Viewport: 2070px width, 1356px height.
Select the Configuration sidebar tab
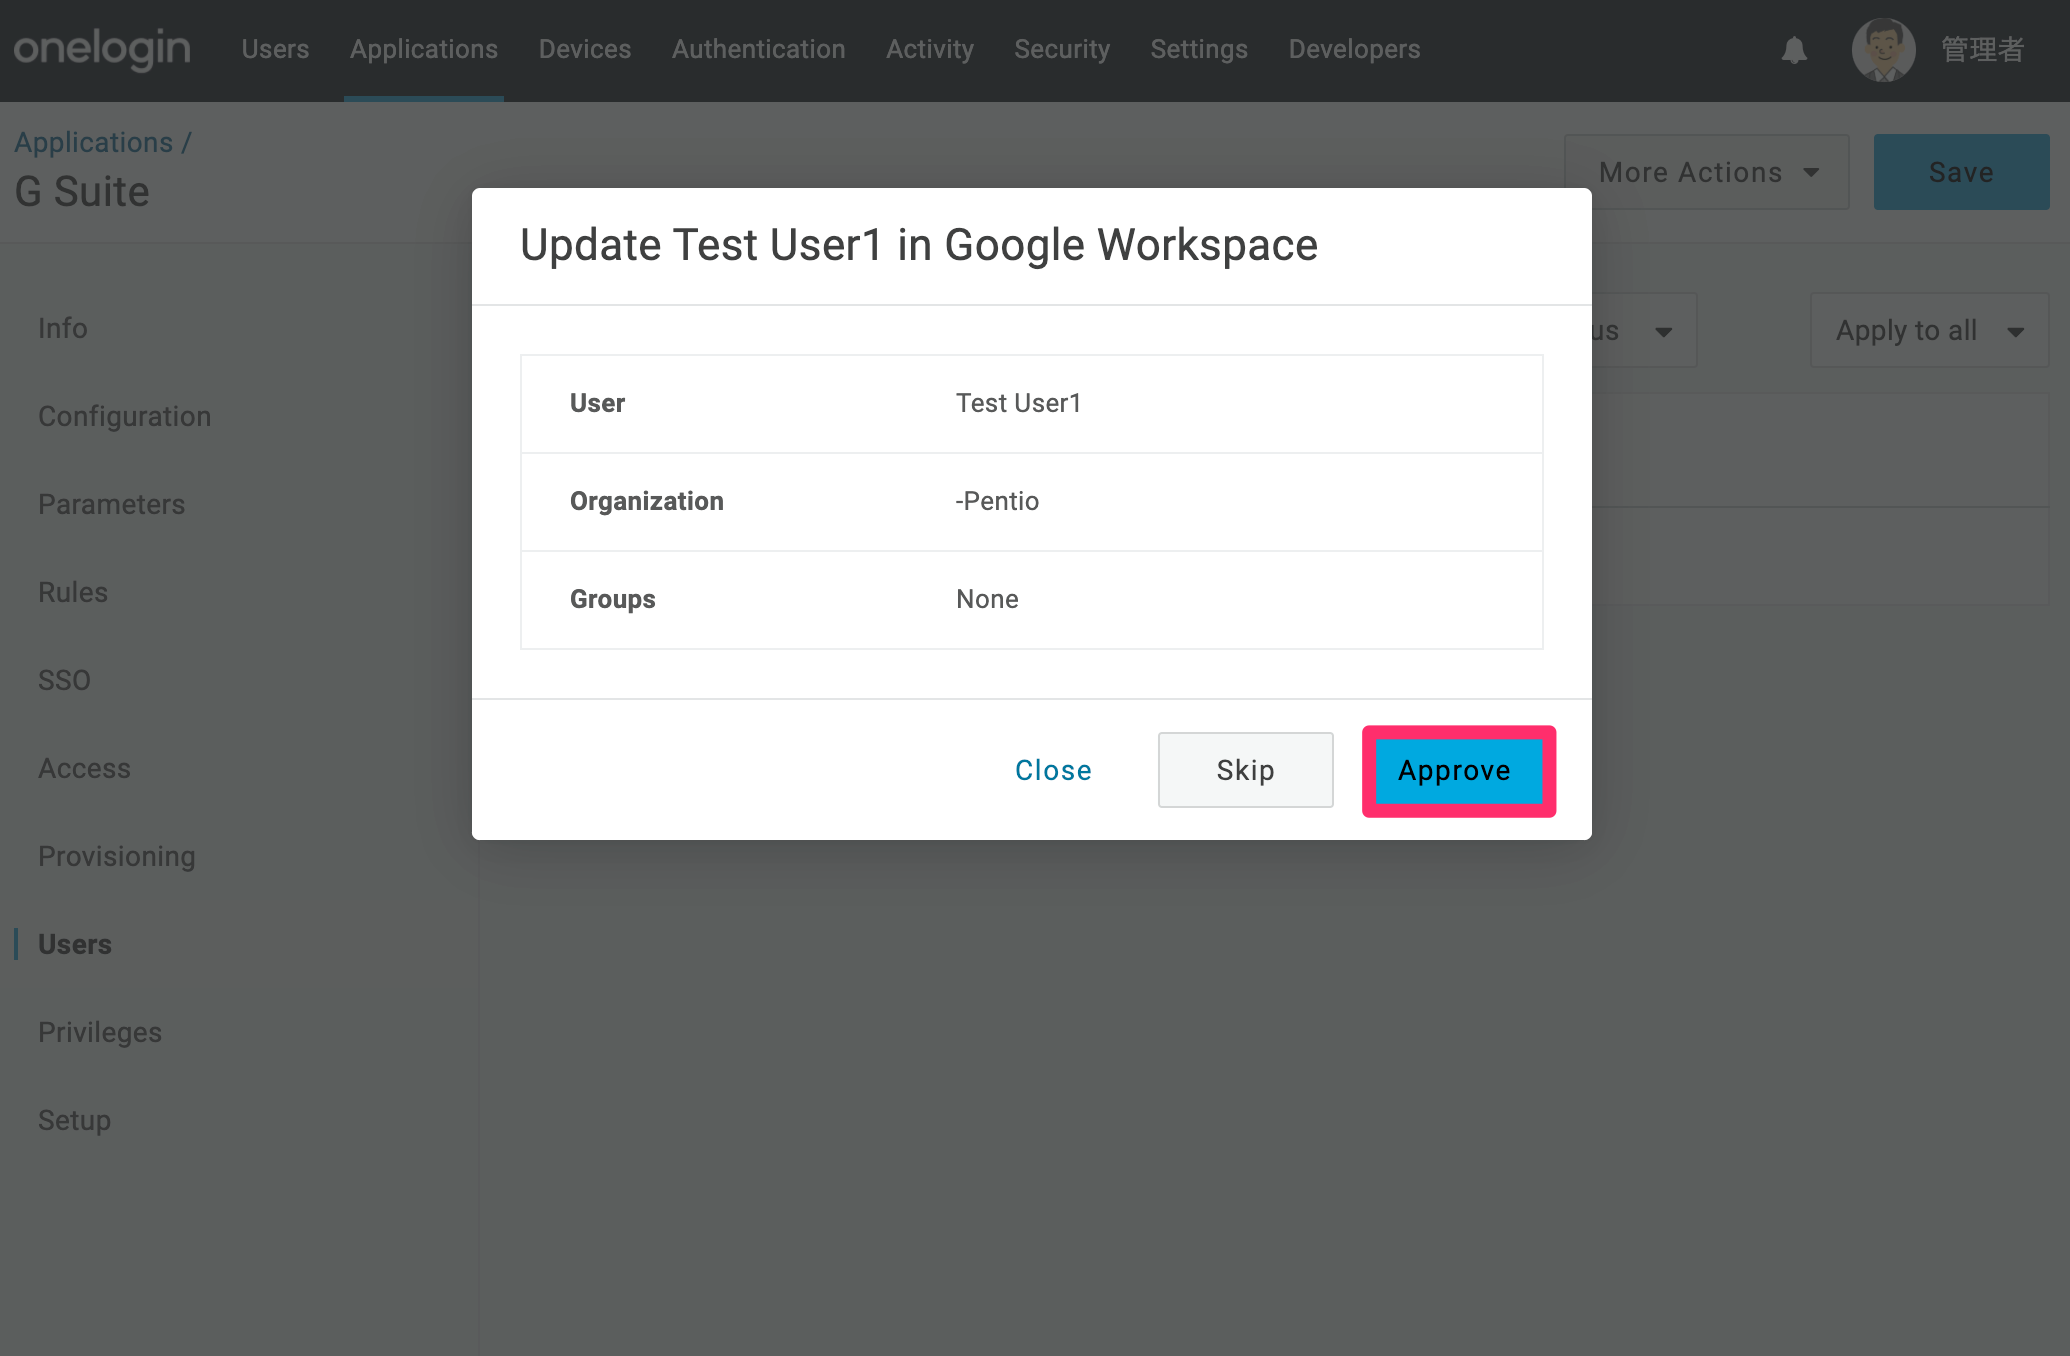point(125,416)
